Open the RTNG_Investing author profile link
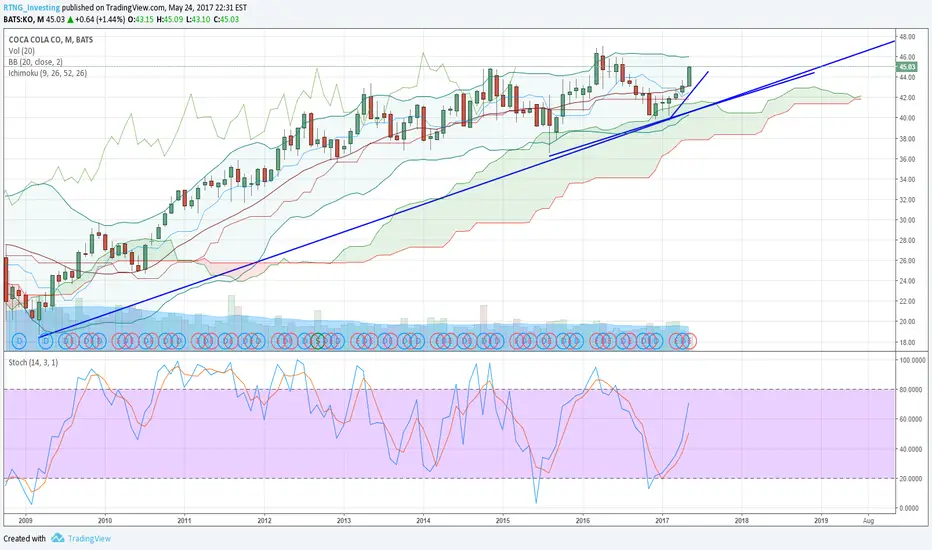The image size is (932, 550). 32,8
